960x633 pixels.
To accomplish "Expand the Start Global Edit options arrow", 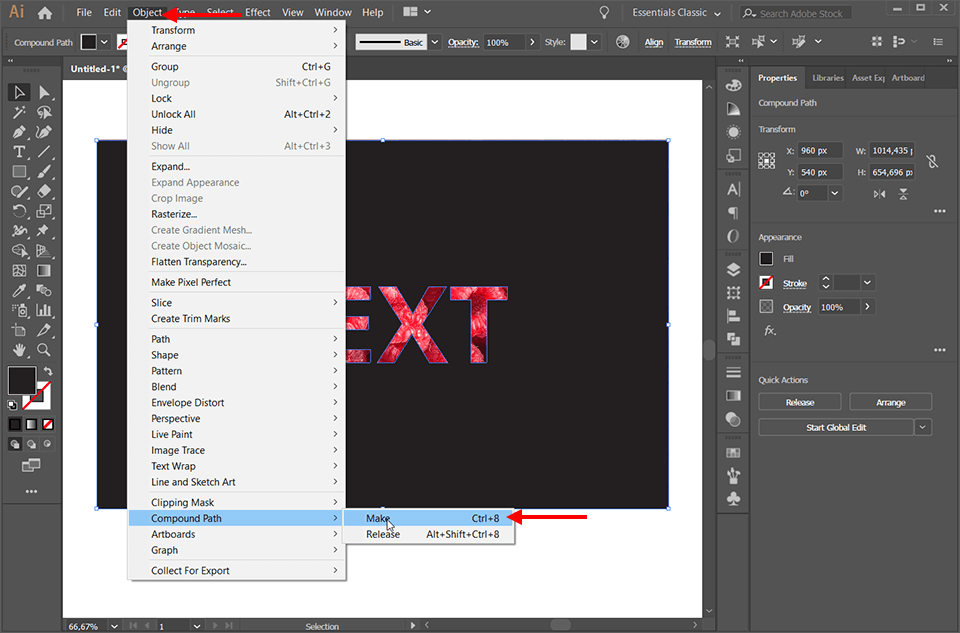I will [x=922, y=426].
